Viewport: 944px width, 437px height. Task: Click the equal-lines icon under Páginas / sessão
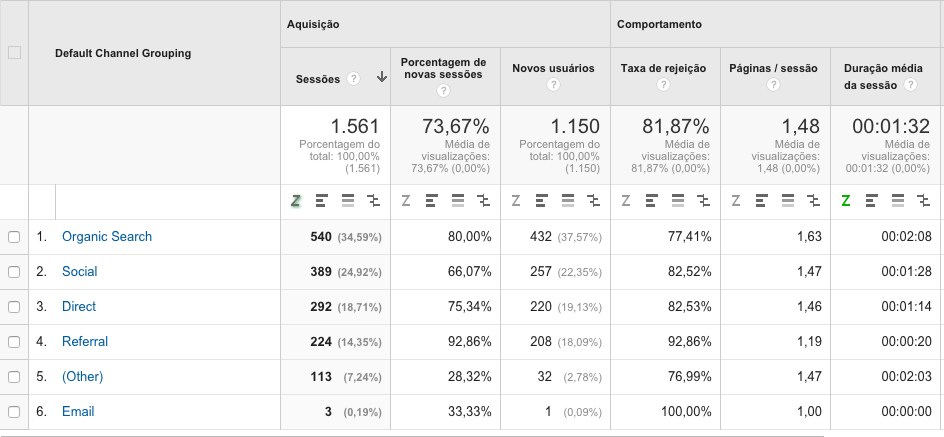[x=789, y=201]
